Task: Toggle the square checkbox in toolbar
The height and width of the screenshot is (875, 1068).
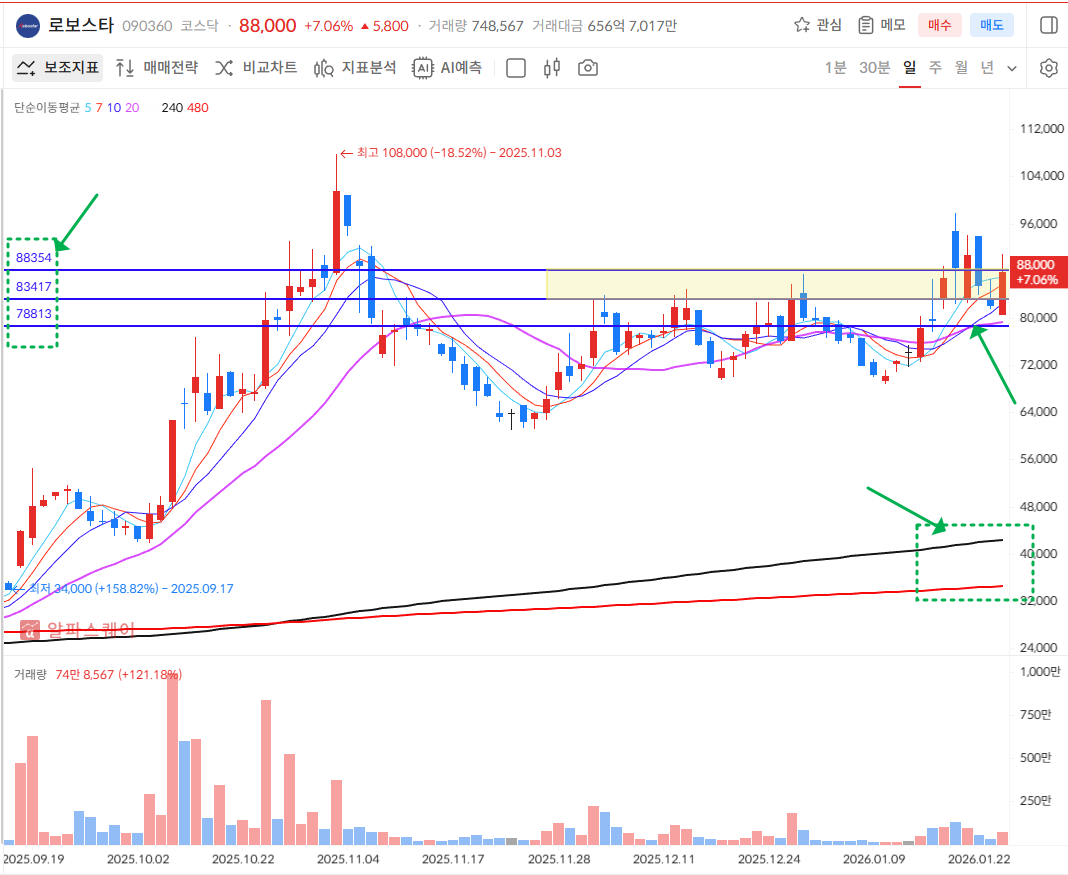Action: coord(516,68)
